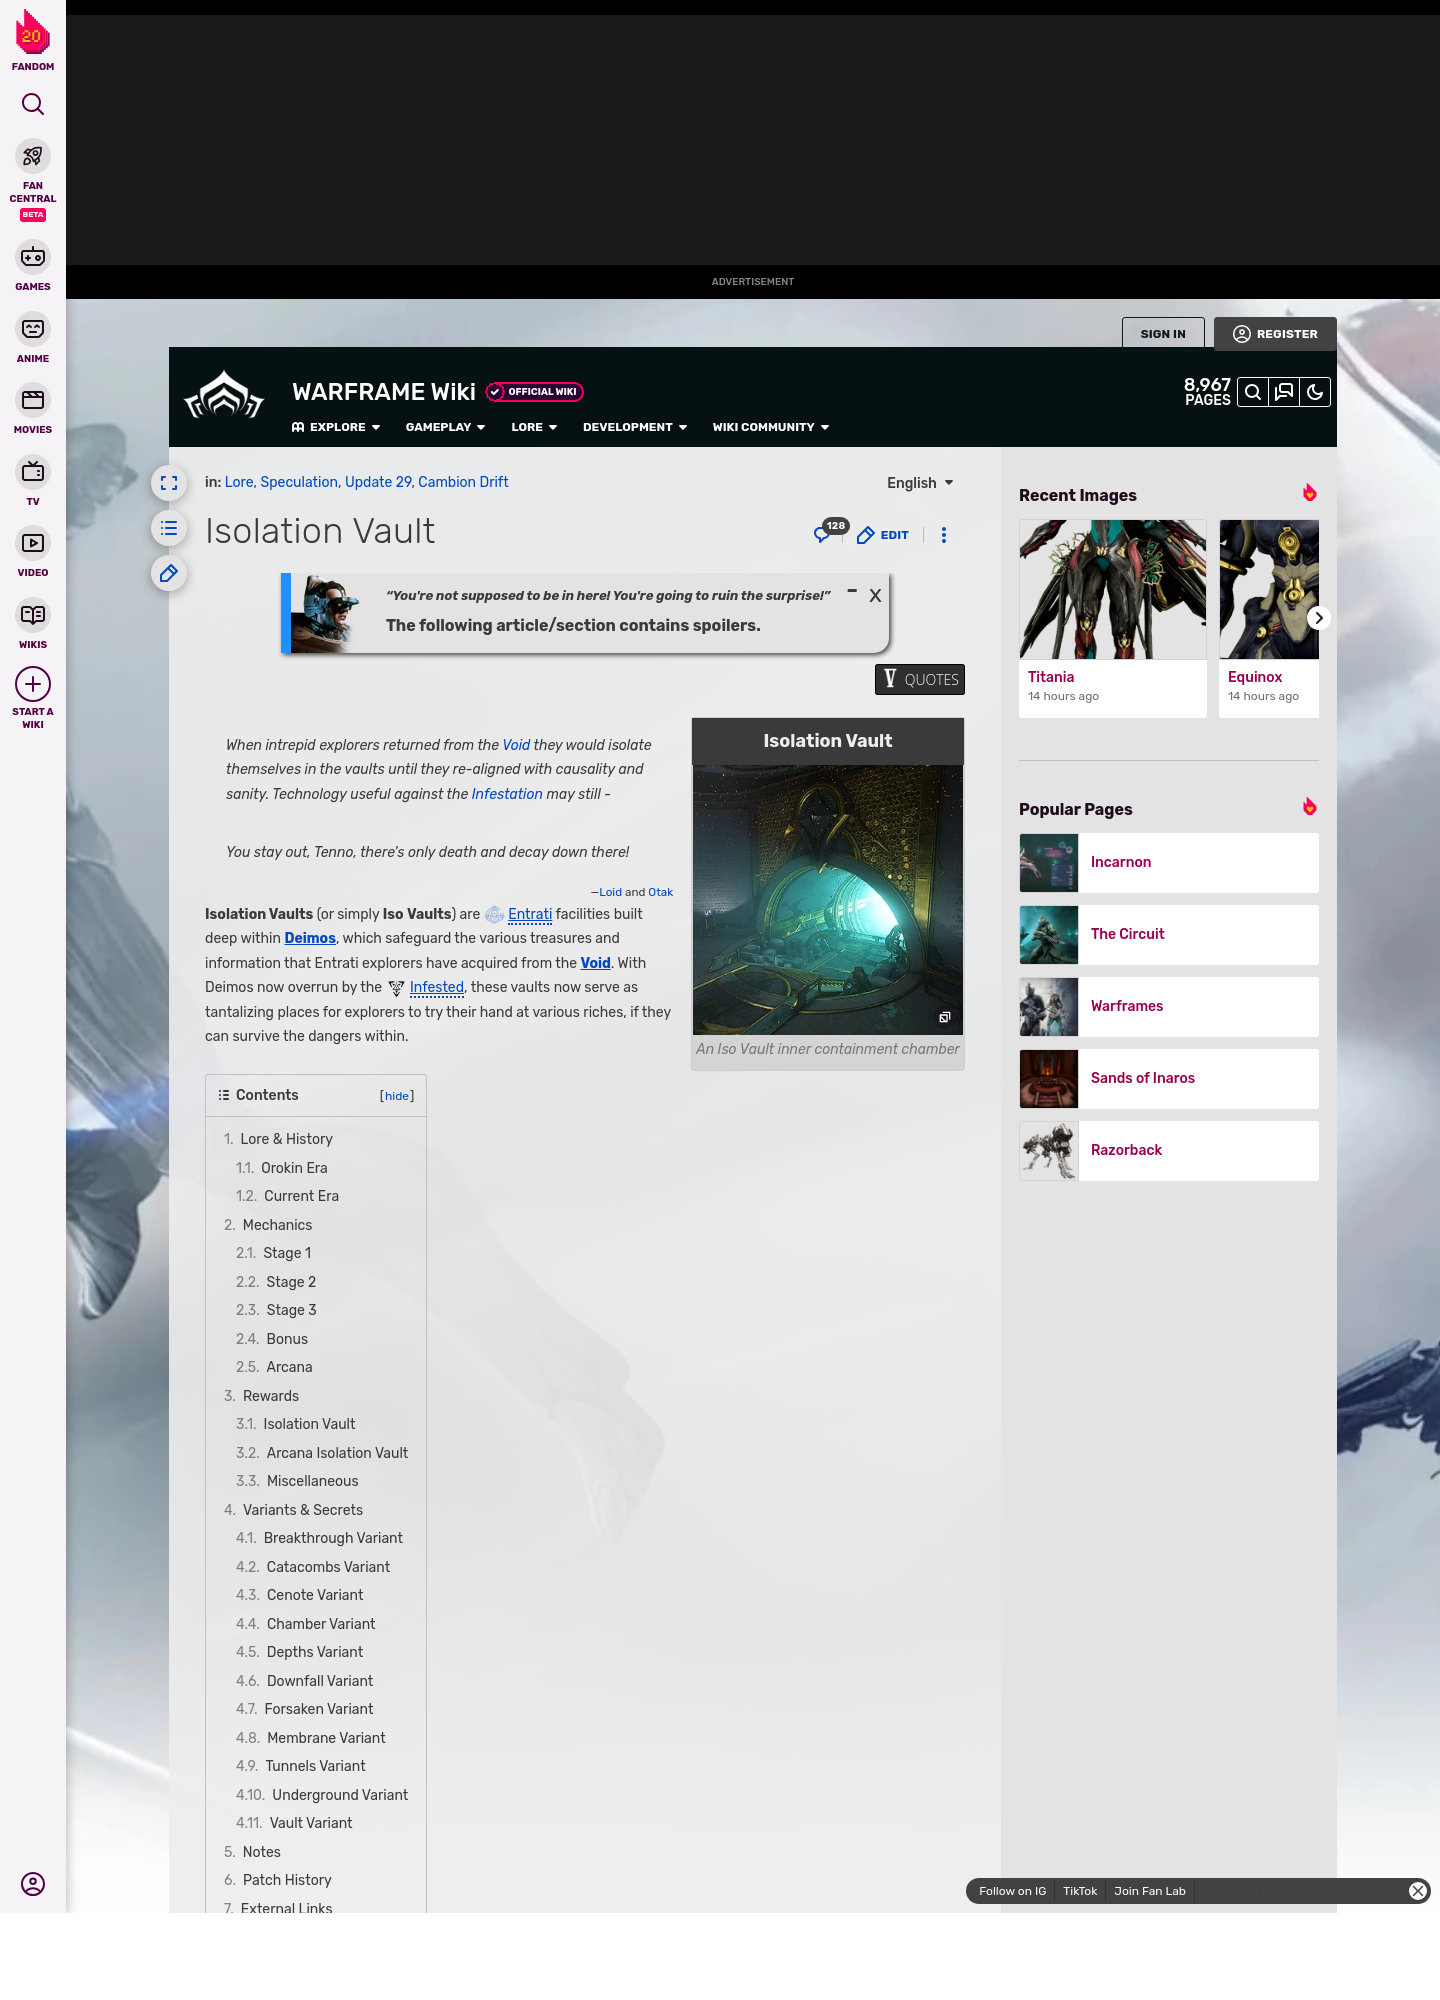The image size is (1440, 2000).
Task: Click the Recent Images flame icon
Action: [x=1309, y=493]
